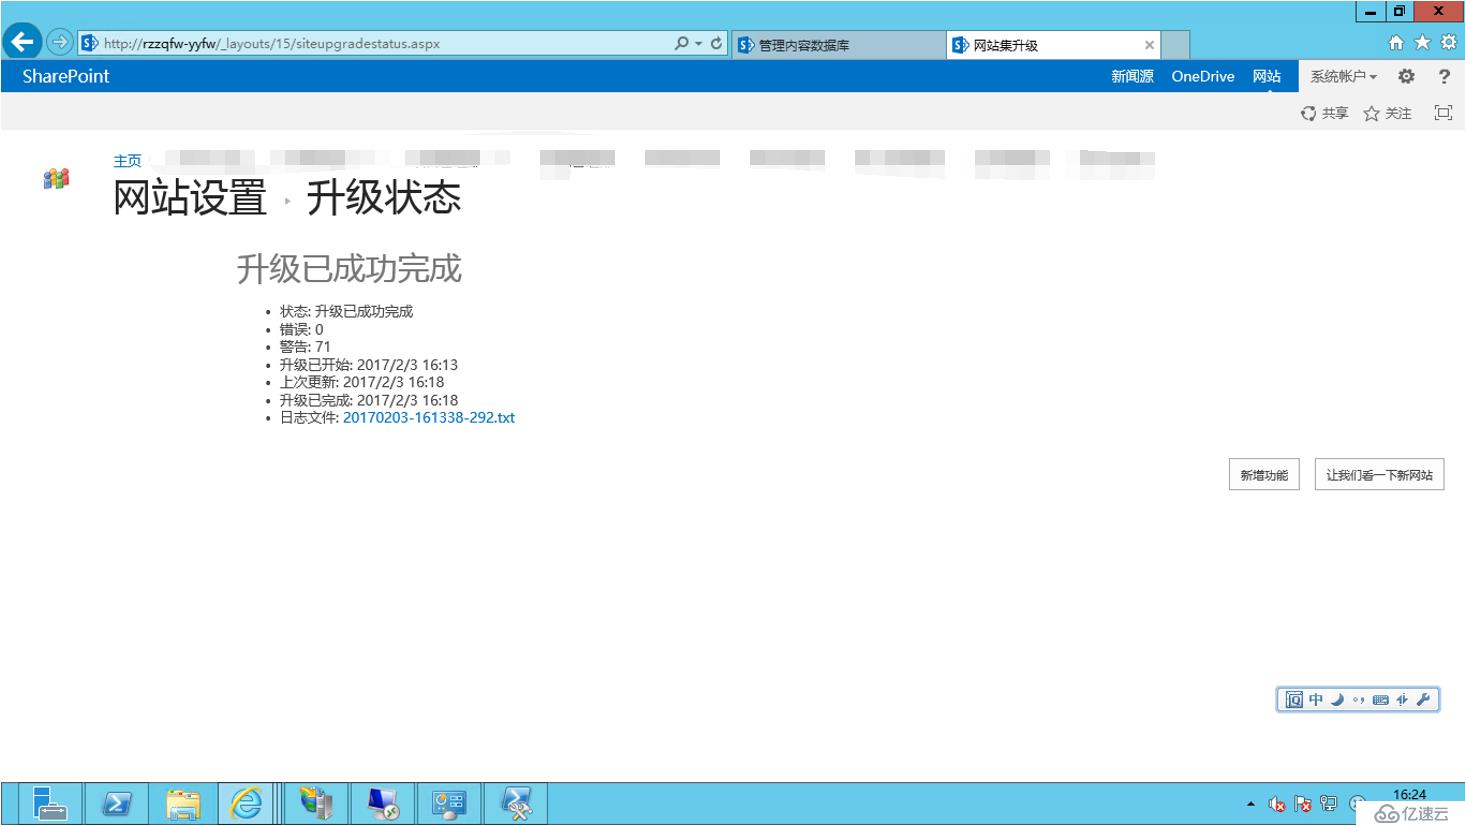Expand the 系统帐户 user menu
The height and width of the screenshot is (826, 1465).
1343,76
